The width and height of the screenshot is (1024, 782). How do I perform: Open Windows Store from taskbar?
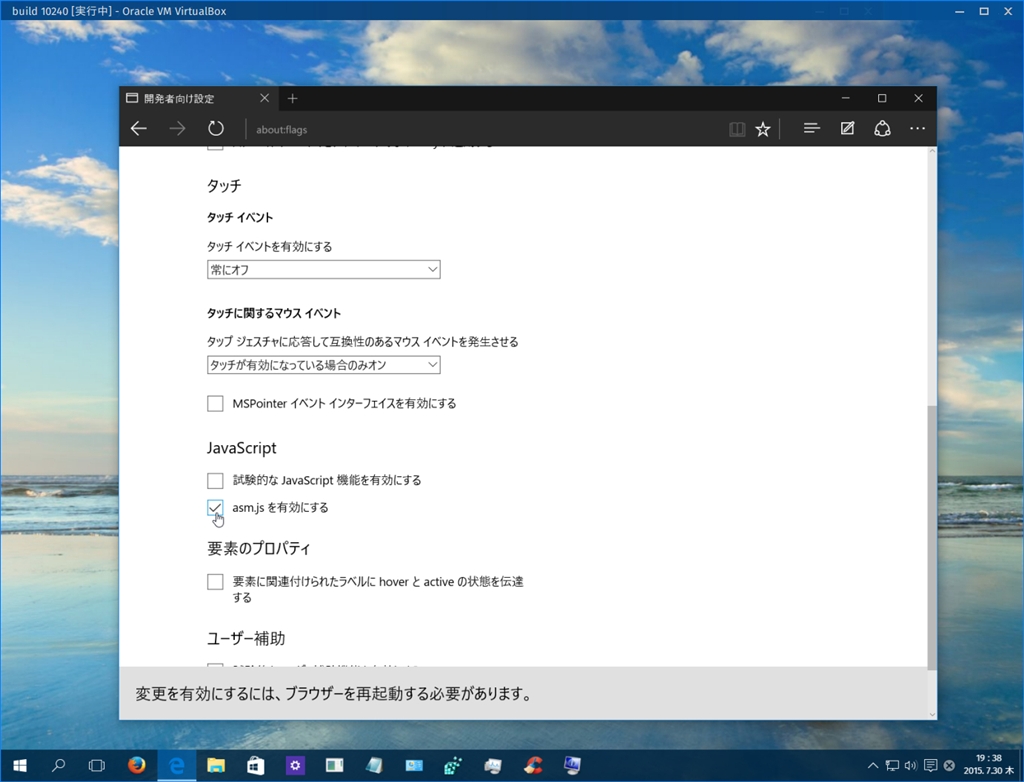point(255,766)
